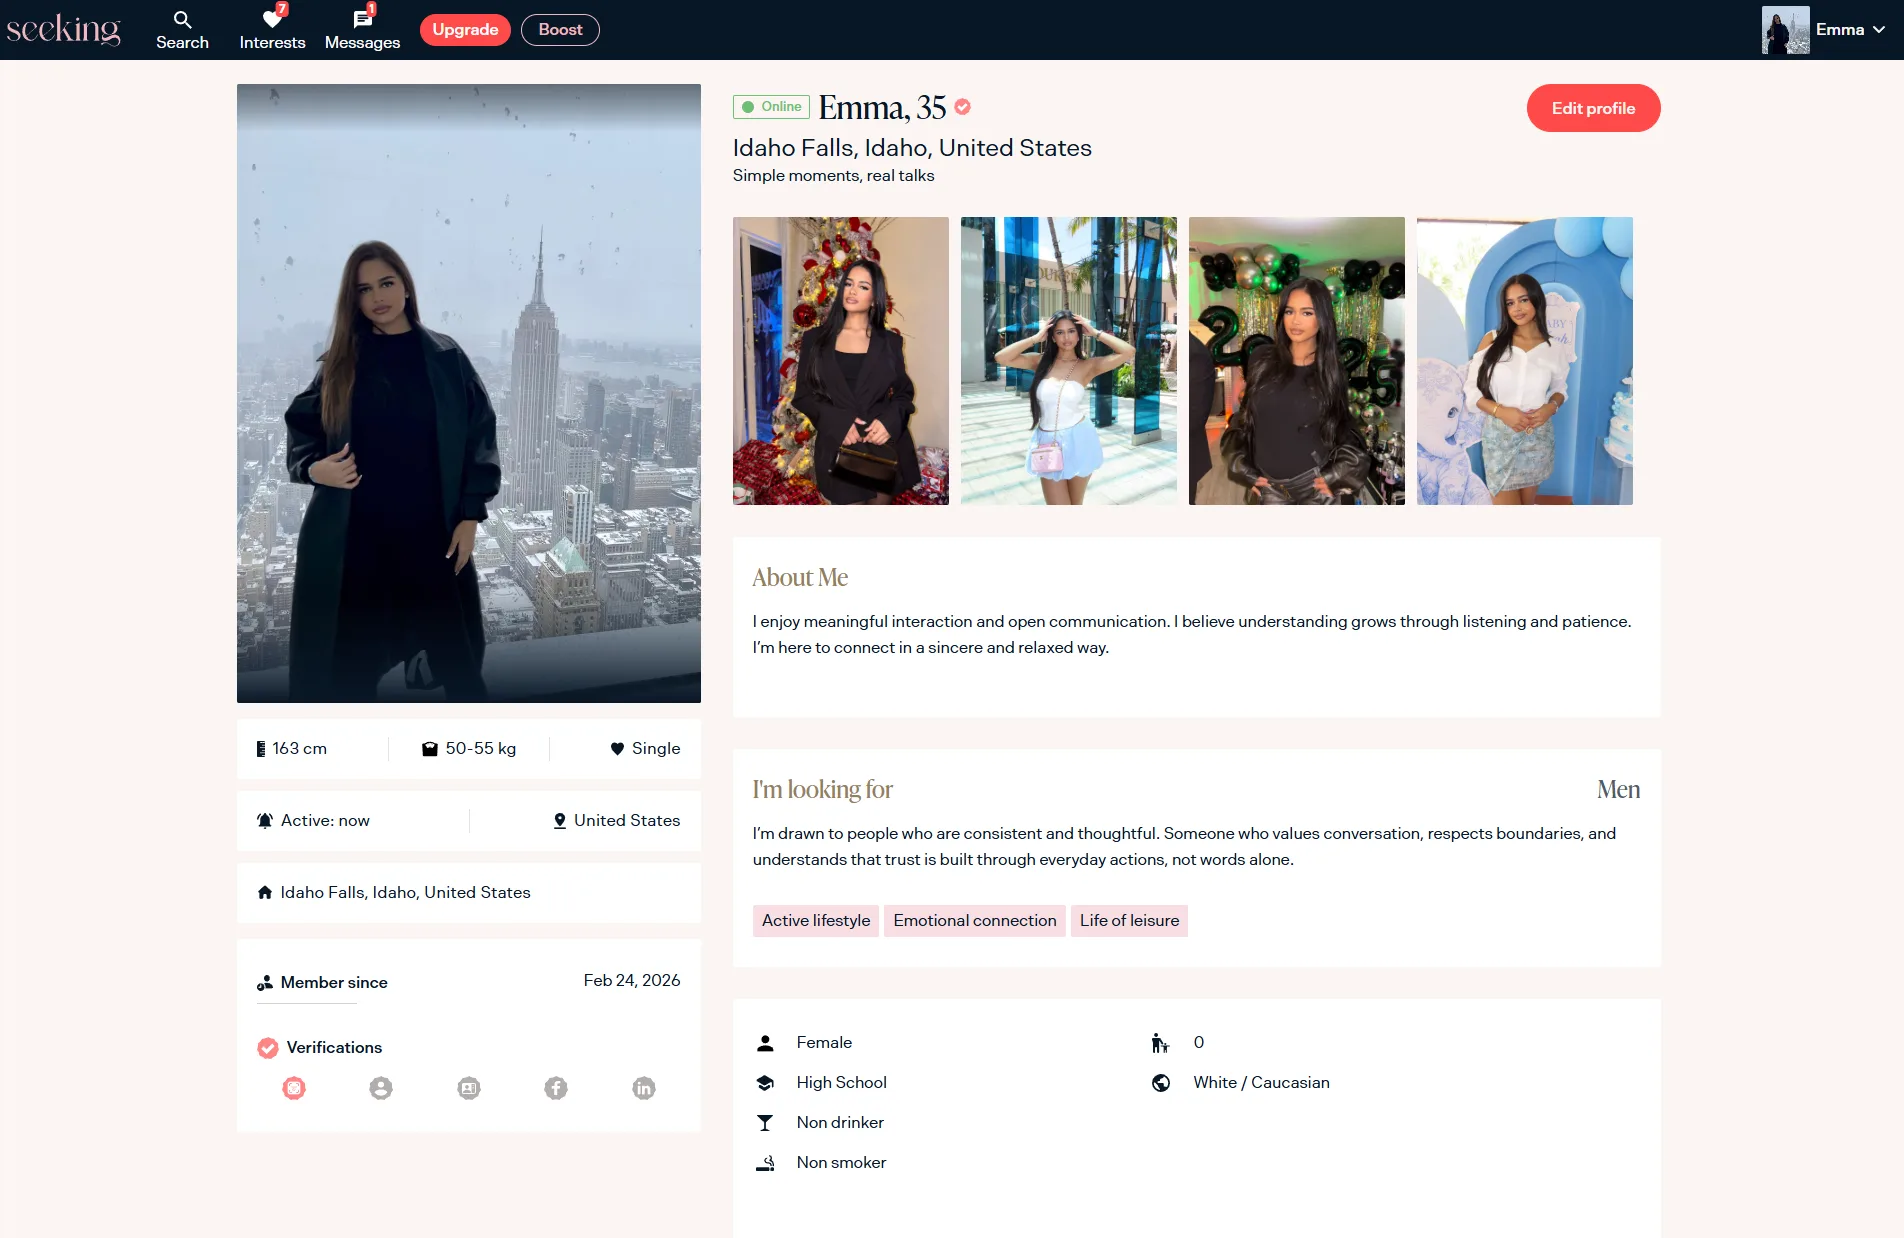
Task: Open the Messages chat icon
Action: (x=362, y=20)
